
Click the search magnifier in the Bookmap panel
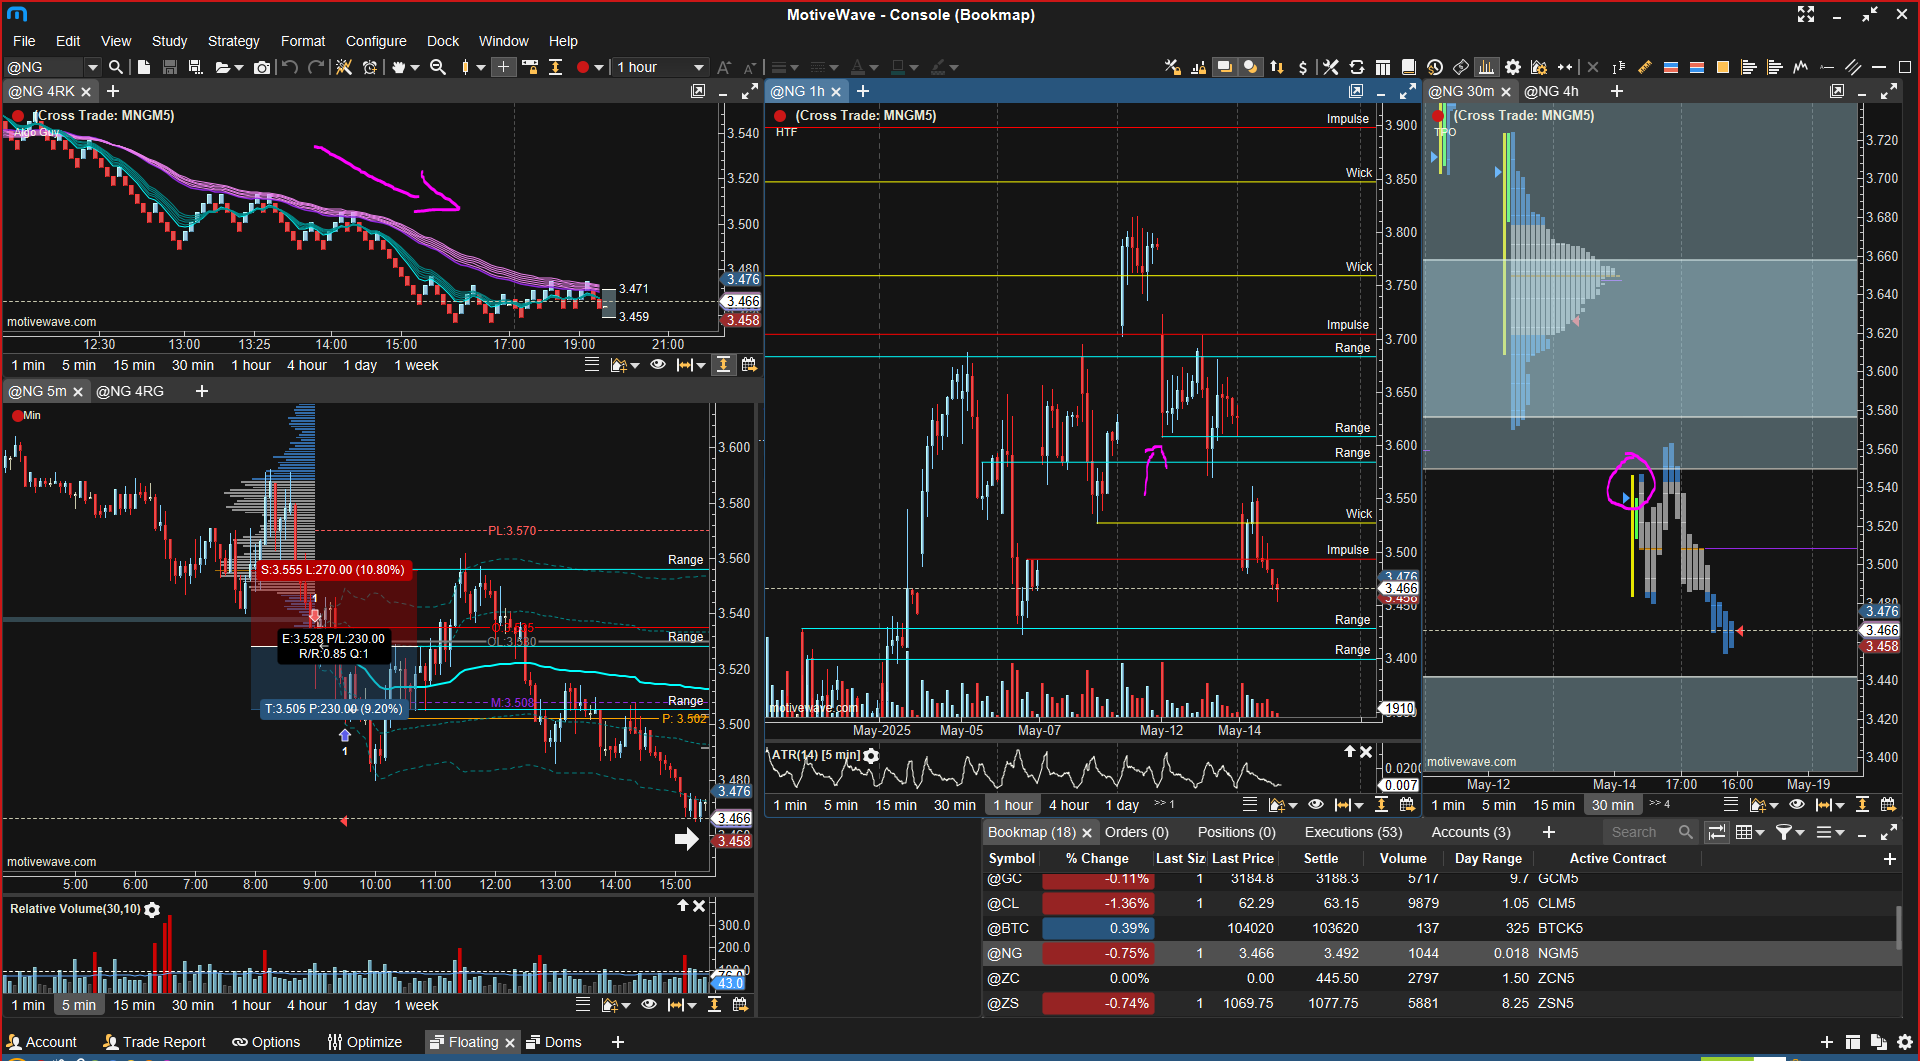[x=1686, y=832]
